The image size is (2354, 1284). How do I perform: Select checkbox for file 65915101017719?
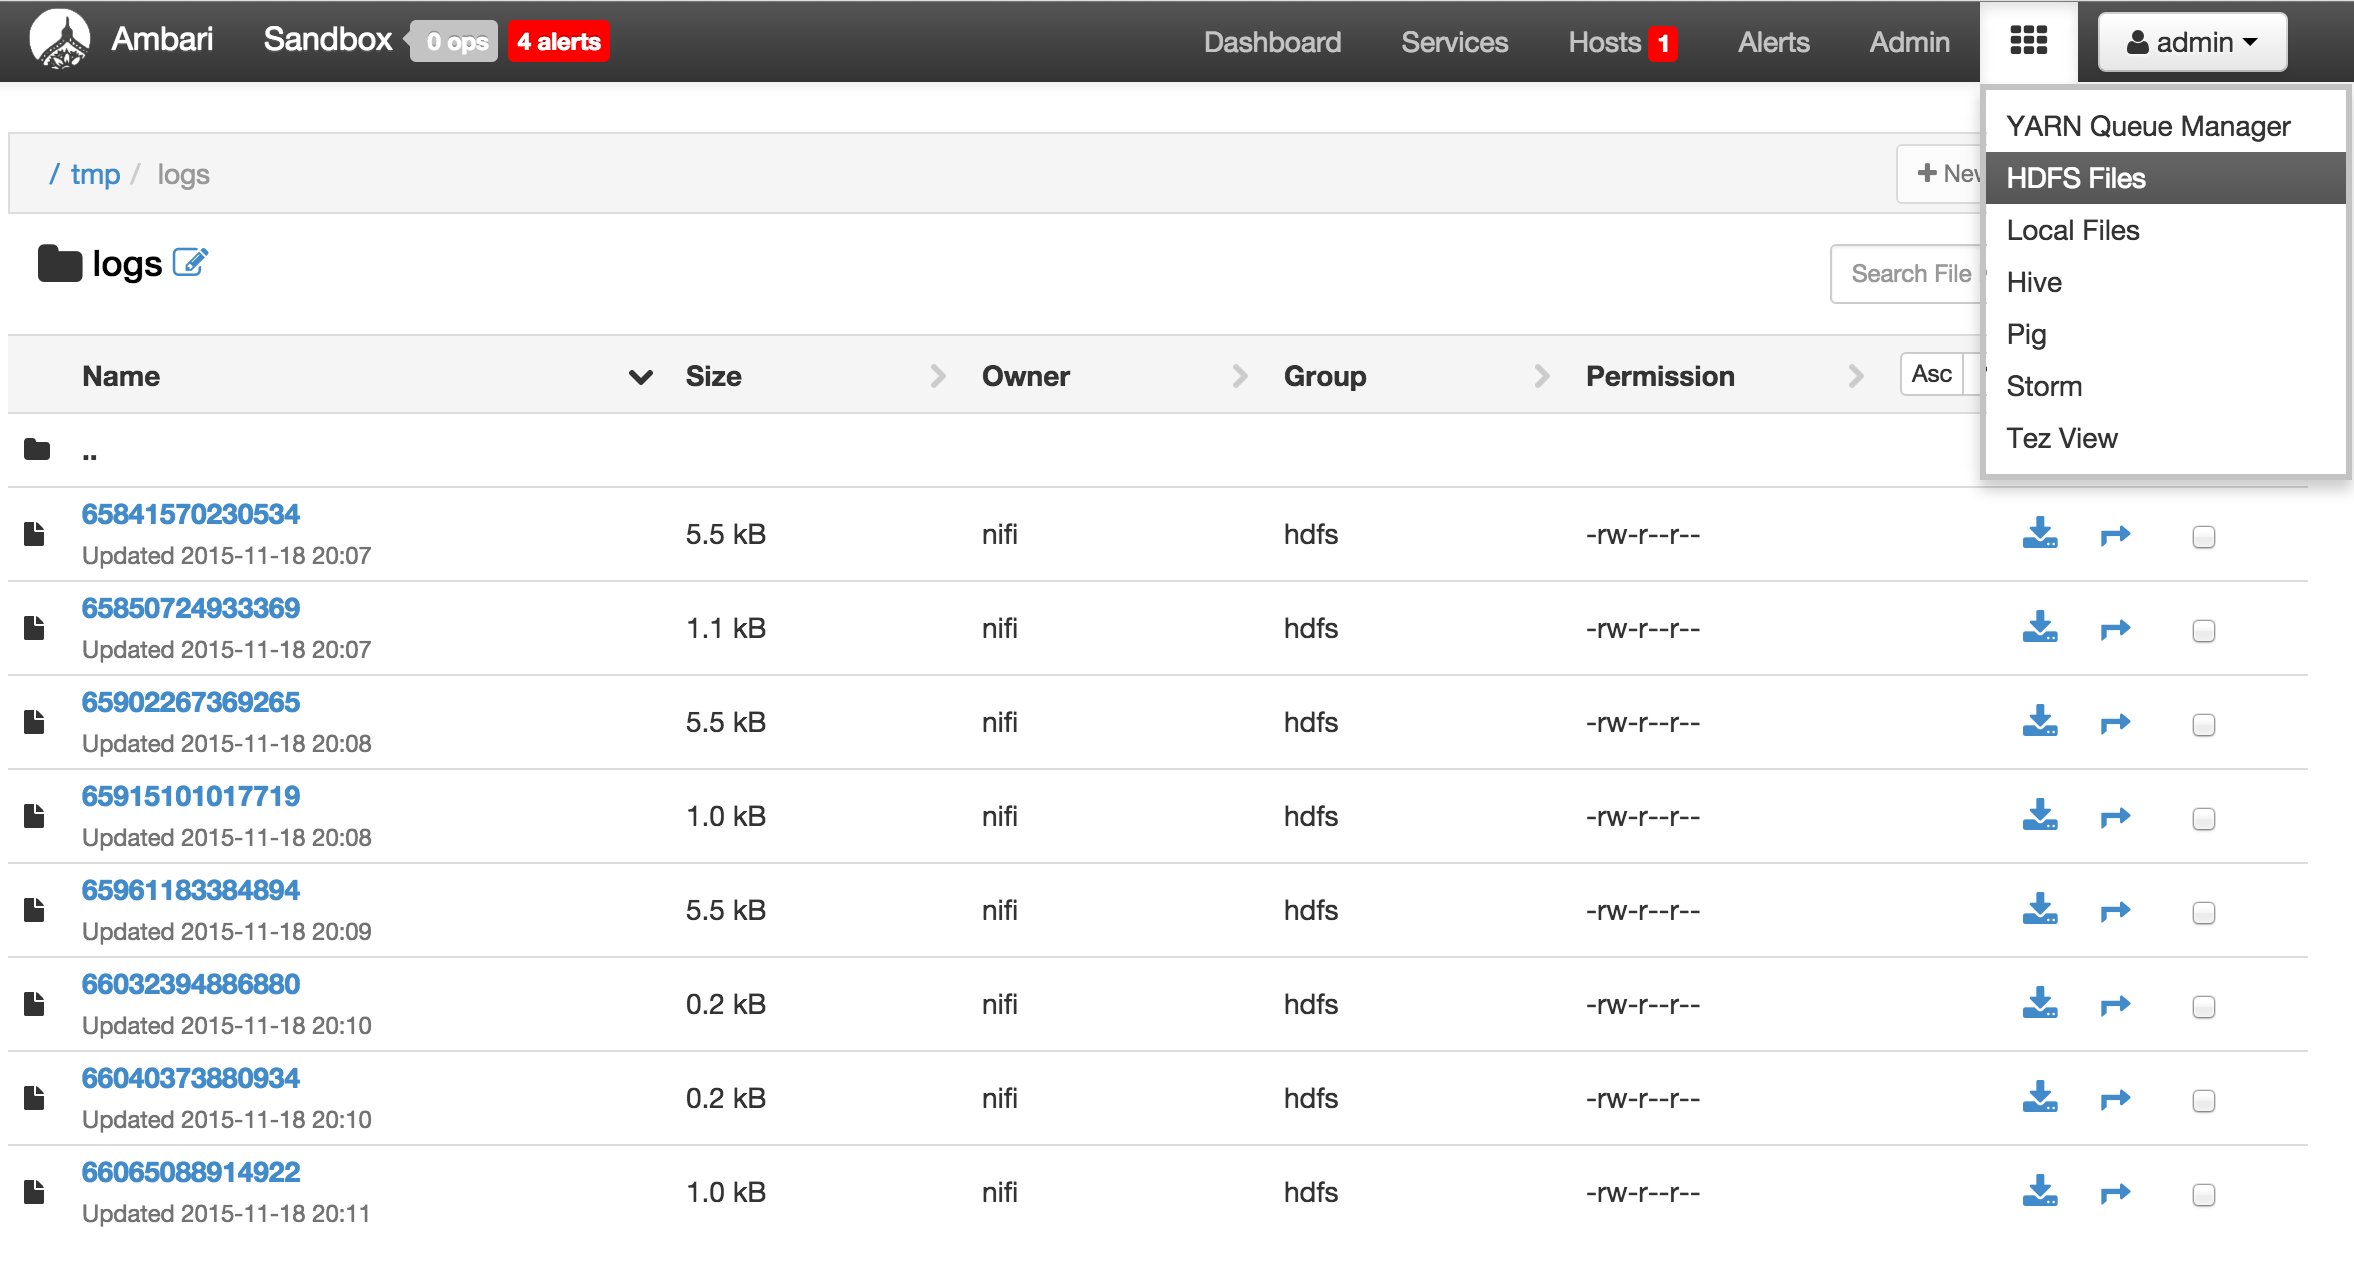point(2203,819)
